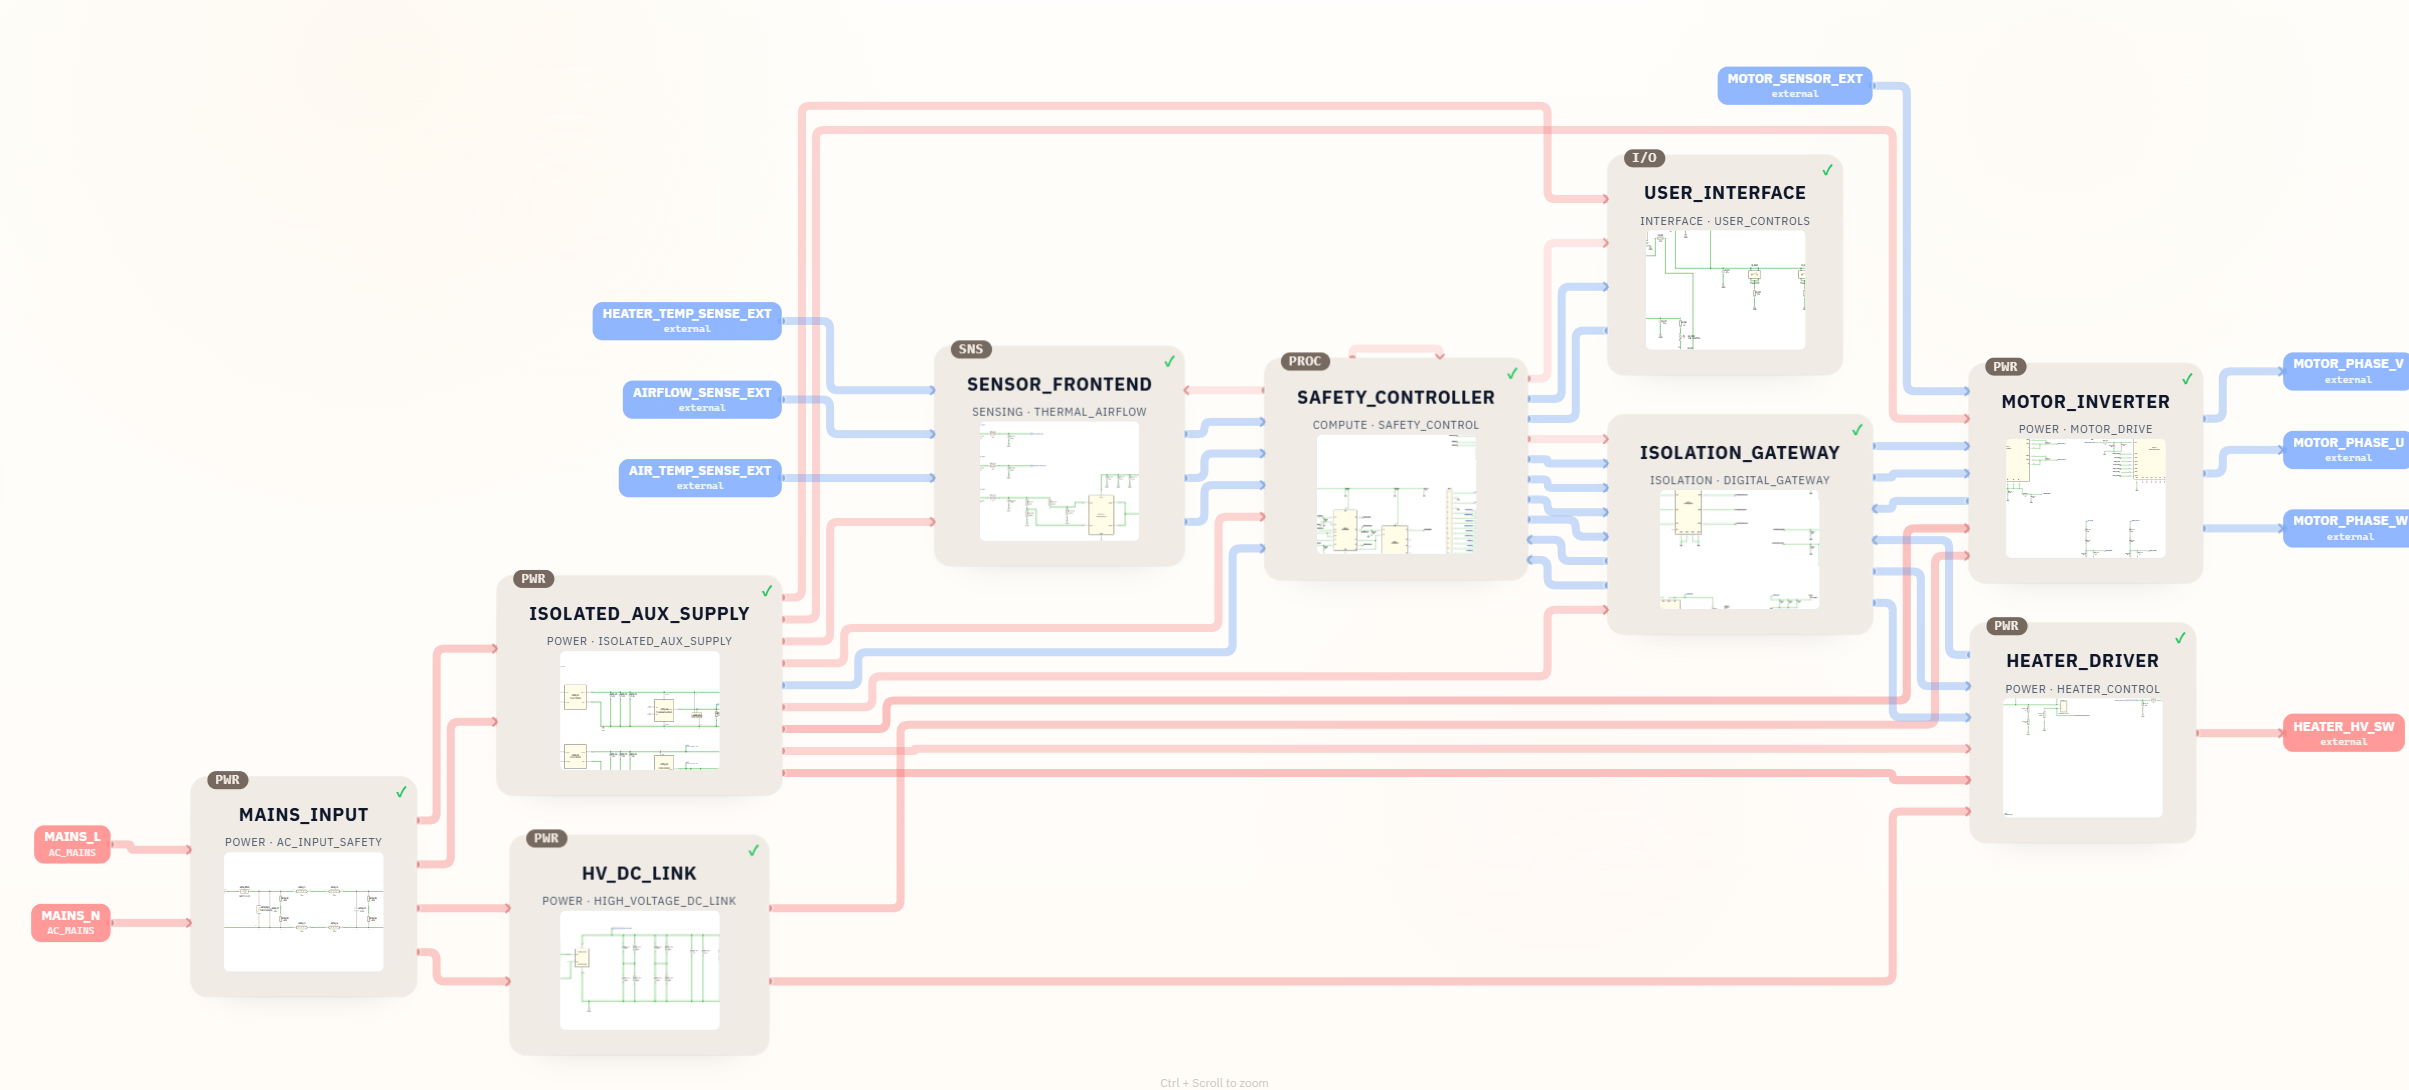Image resolution: width=2409 pixels, height=1090 pixels.
Task: Click the green checkmark on MOTOR_INVERTER block
Action: point(2187,379)
